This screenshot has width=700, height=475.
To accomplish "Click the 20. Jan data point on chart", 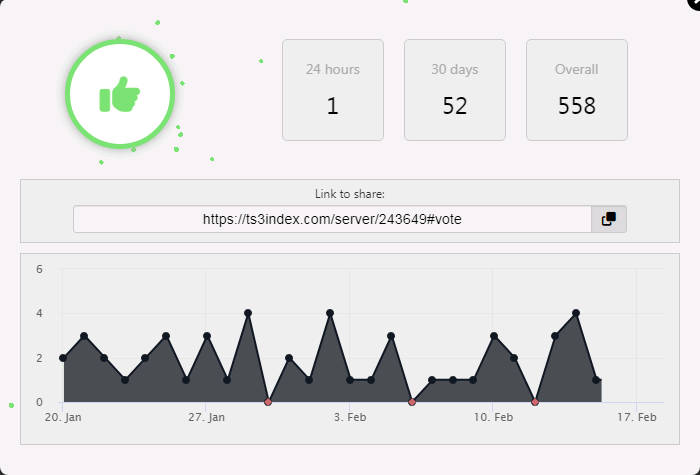I will (63, 358).
